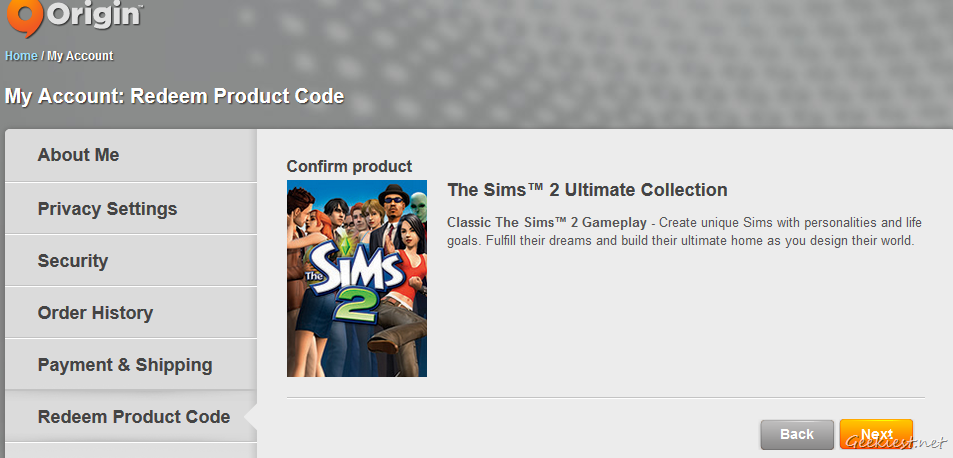Screen dimensions: 953x458
Task: Switch to Privacy Settings
Action: click(x=107, y=209)
